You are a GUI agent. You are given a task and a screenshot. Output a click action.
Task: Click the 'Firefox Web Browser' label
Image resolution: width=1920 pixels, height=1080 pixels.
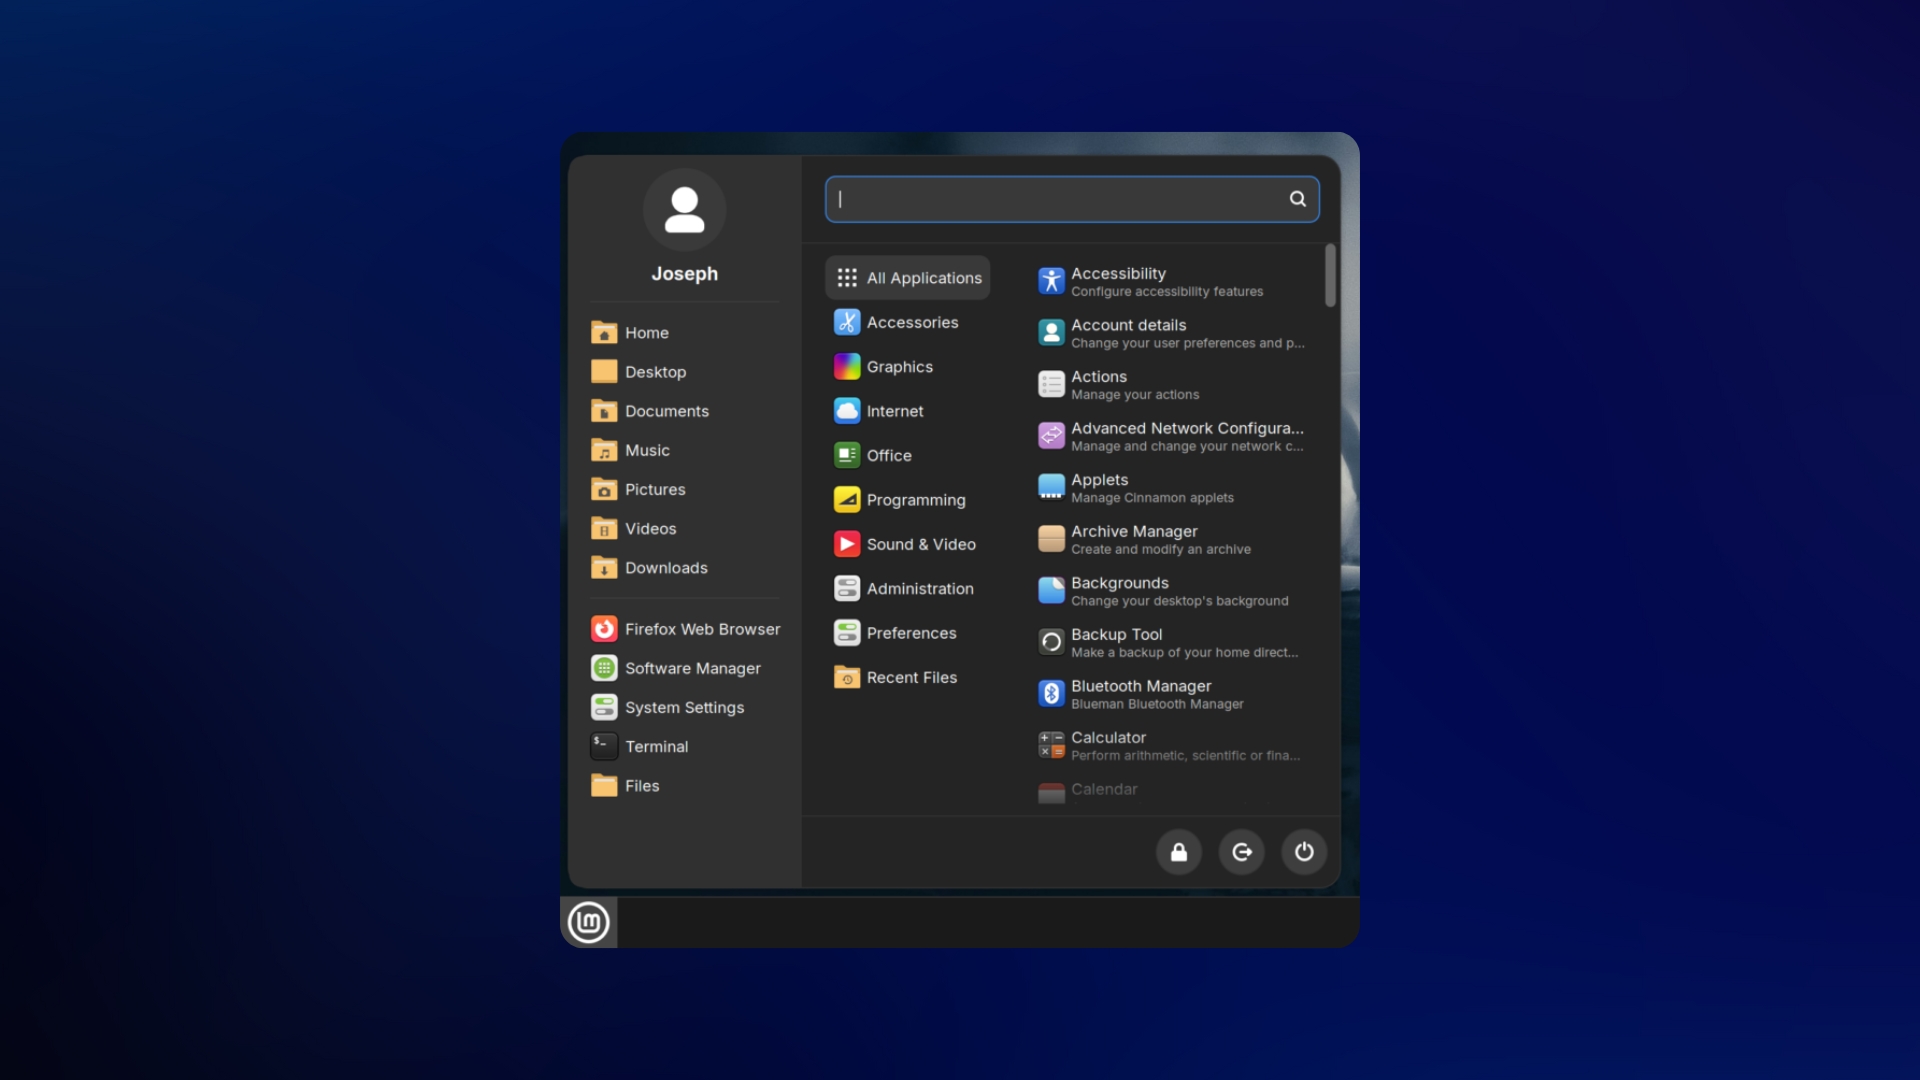(x=702, y=629)
